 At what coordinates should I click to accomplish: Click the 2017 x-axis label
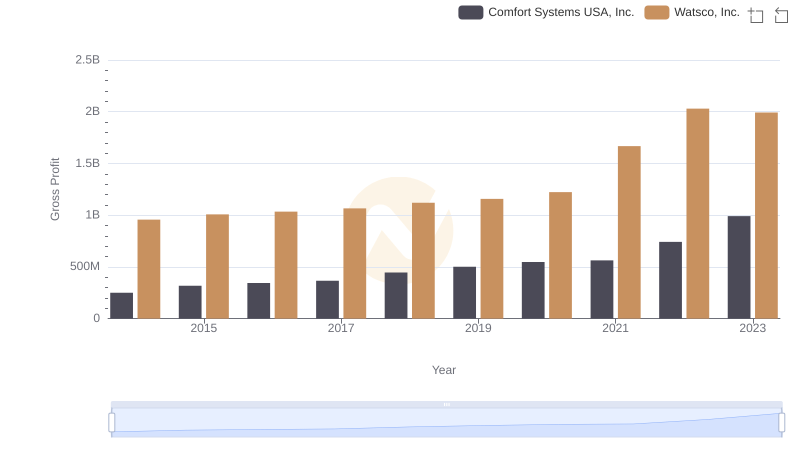pyautogui.click(x=341, y=328)
